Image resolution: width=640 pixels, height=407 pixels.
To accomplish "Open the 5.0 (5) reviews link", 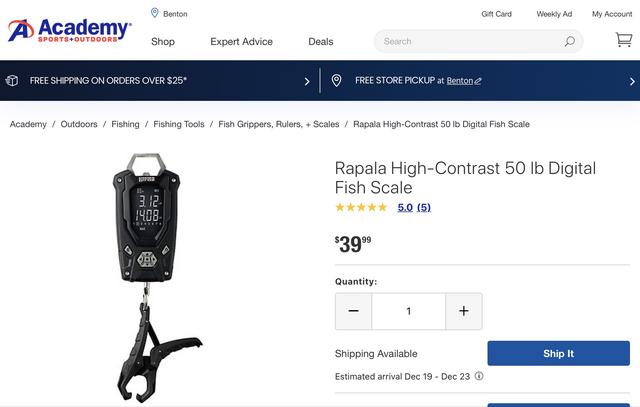I will (x=414, y=207).
